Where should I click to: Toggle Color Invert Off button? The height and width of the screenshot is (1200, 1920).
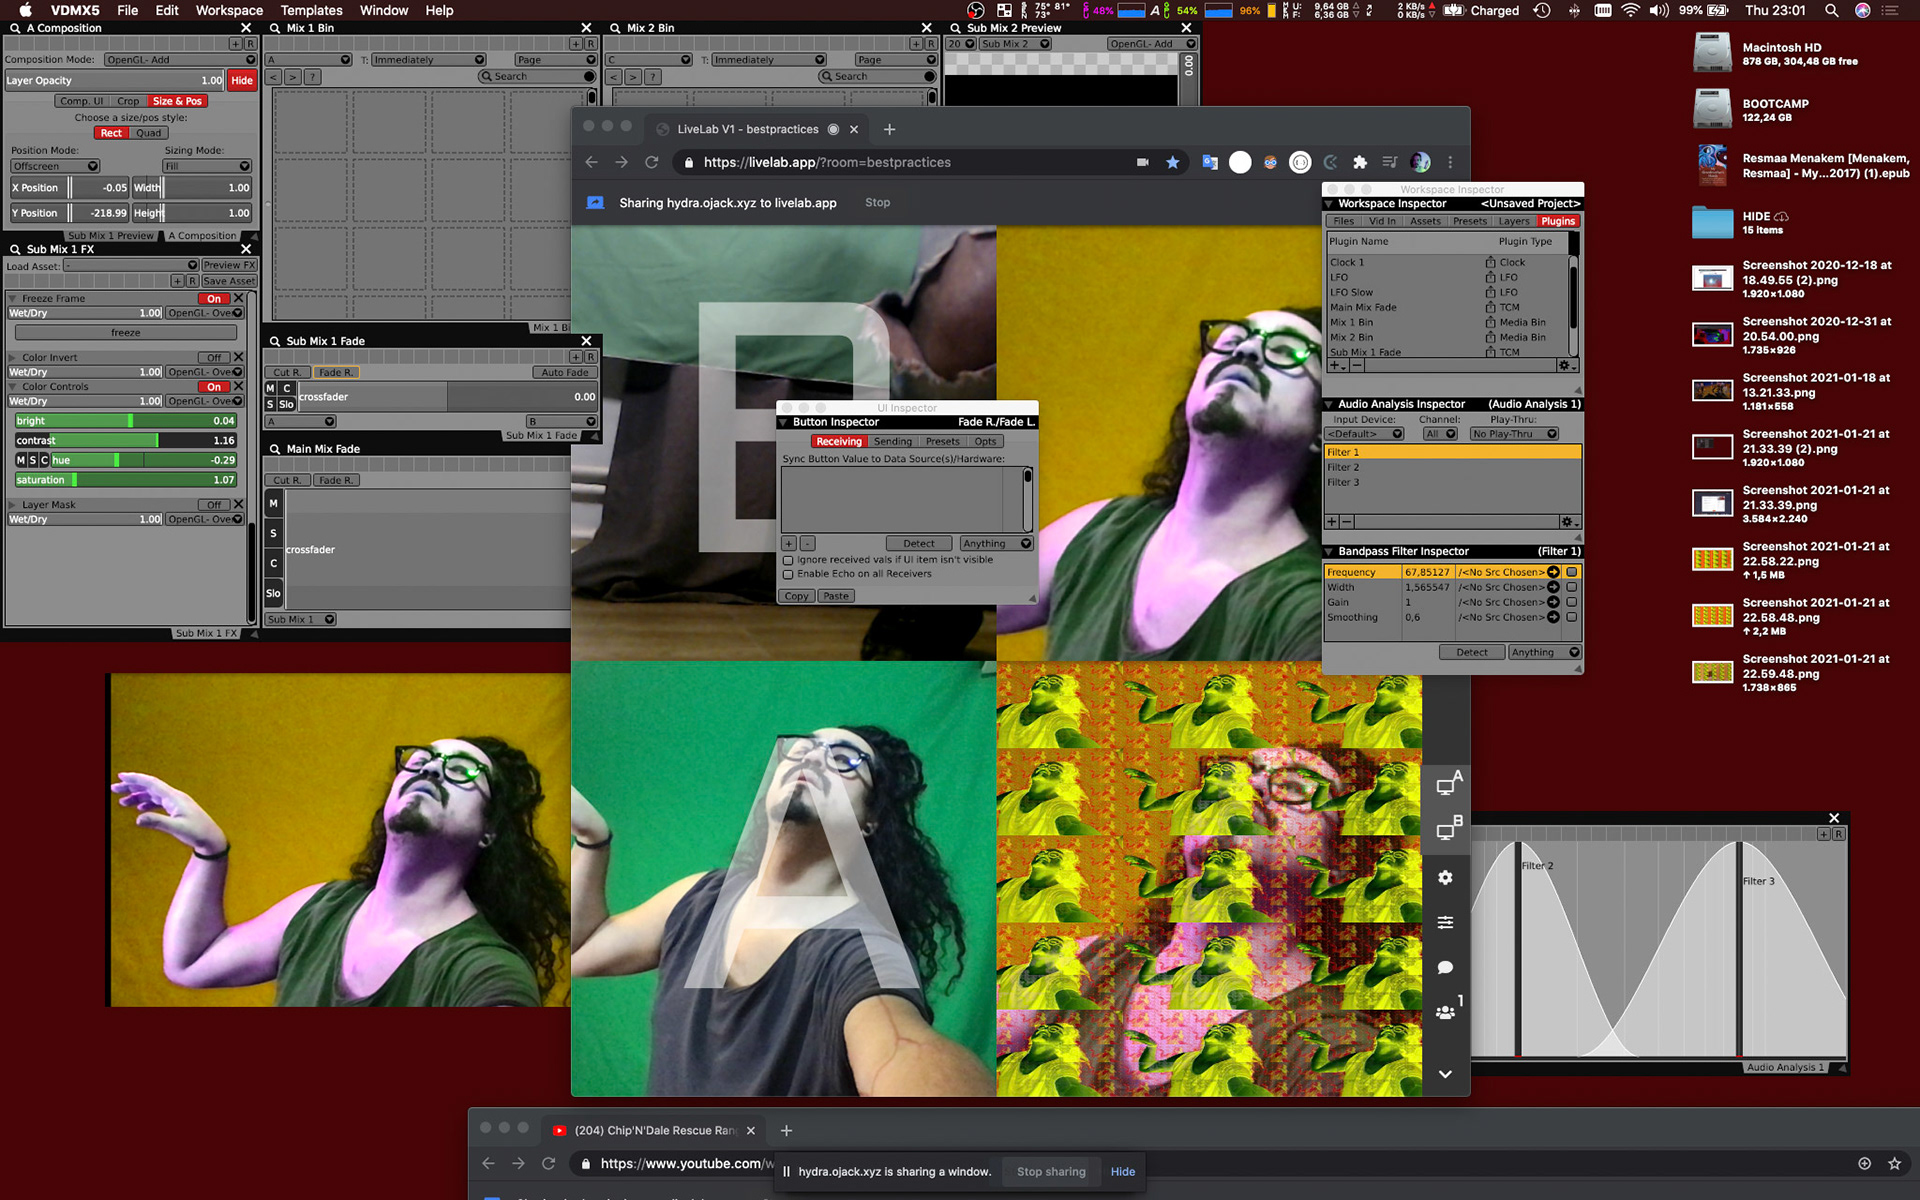coord(213,357)
